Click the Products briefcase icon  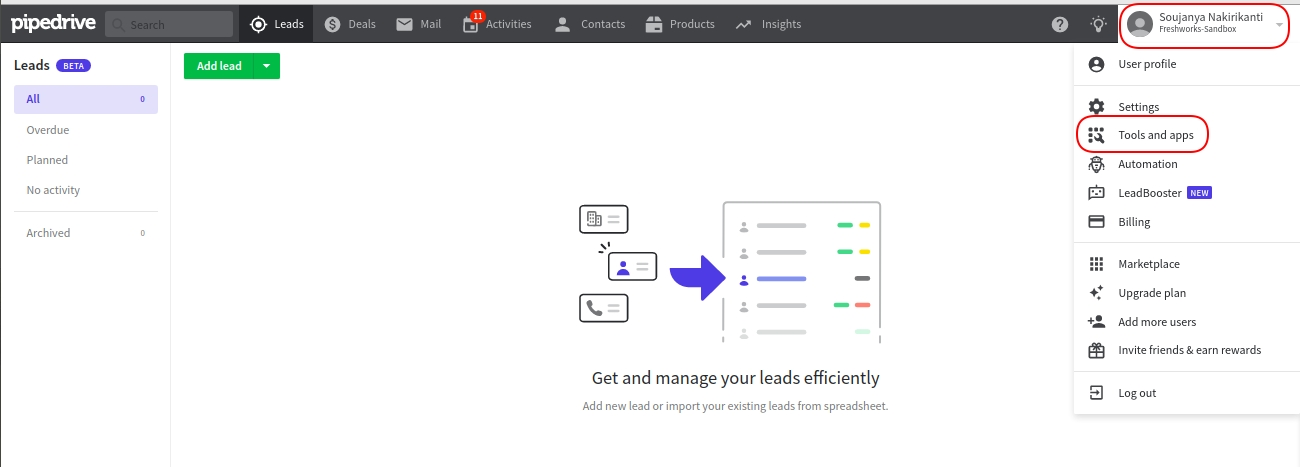coord(654,24)
